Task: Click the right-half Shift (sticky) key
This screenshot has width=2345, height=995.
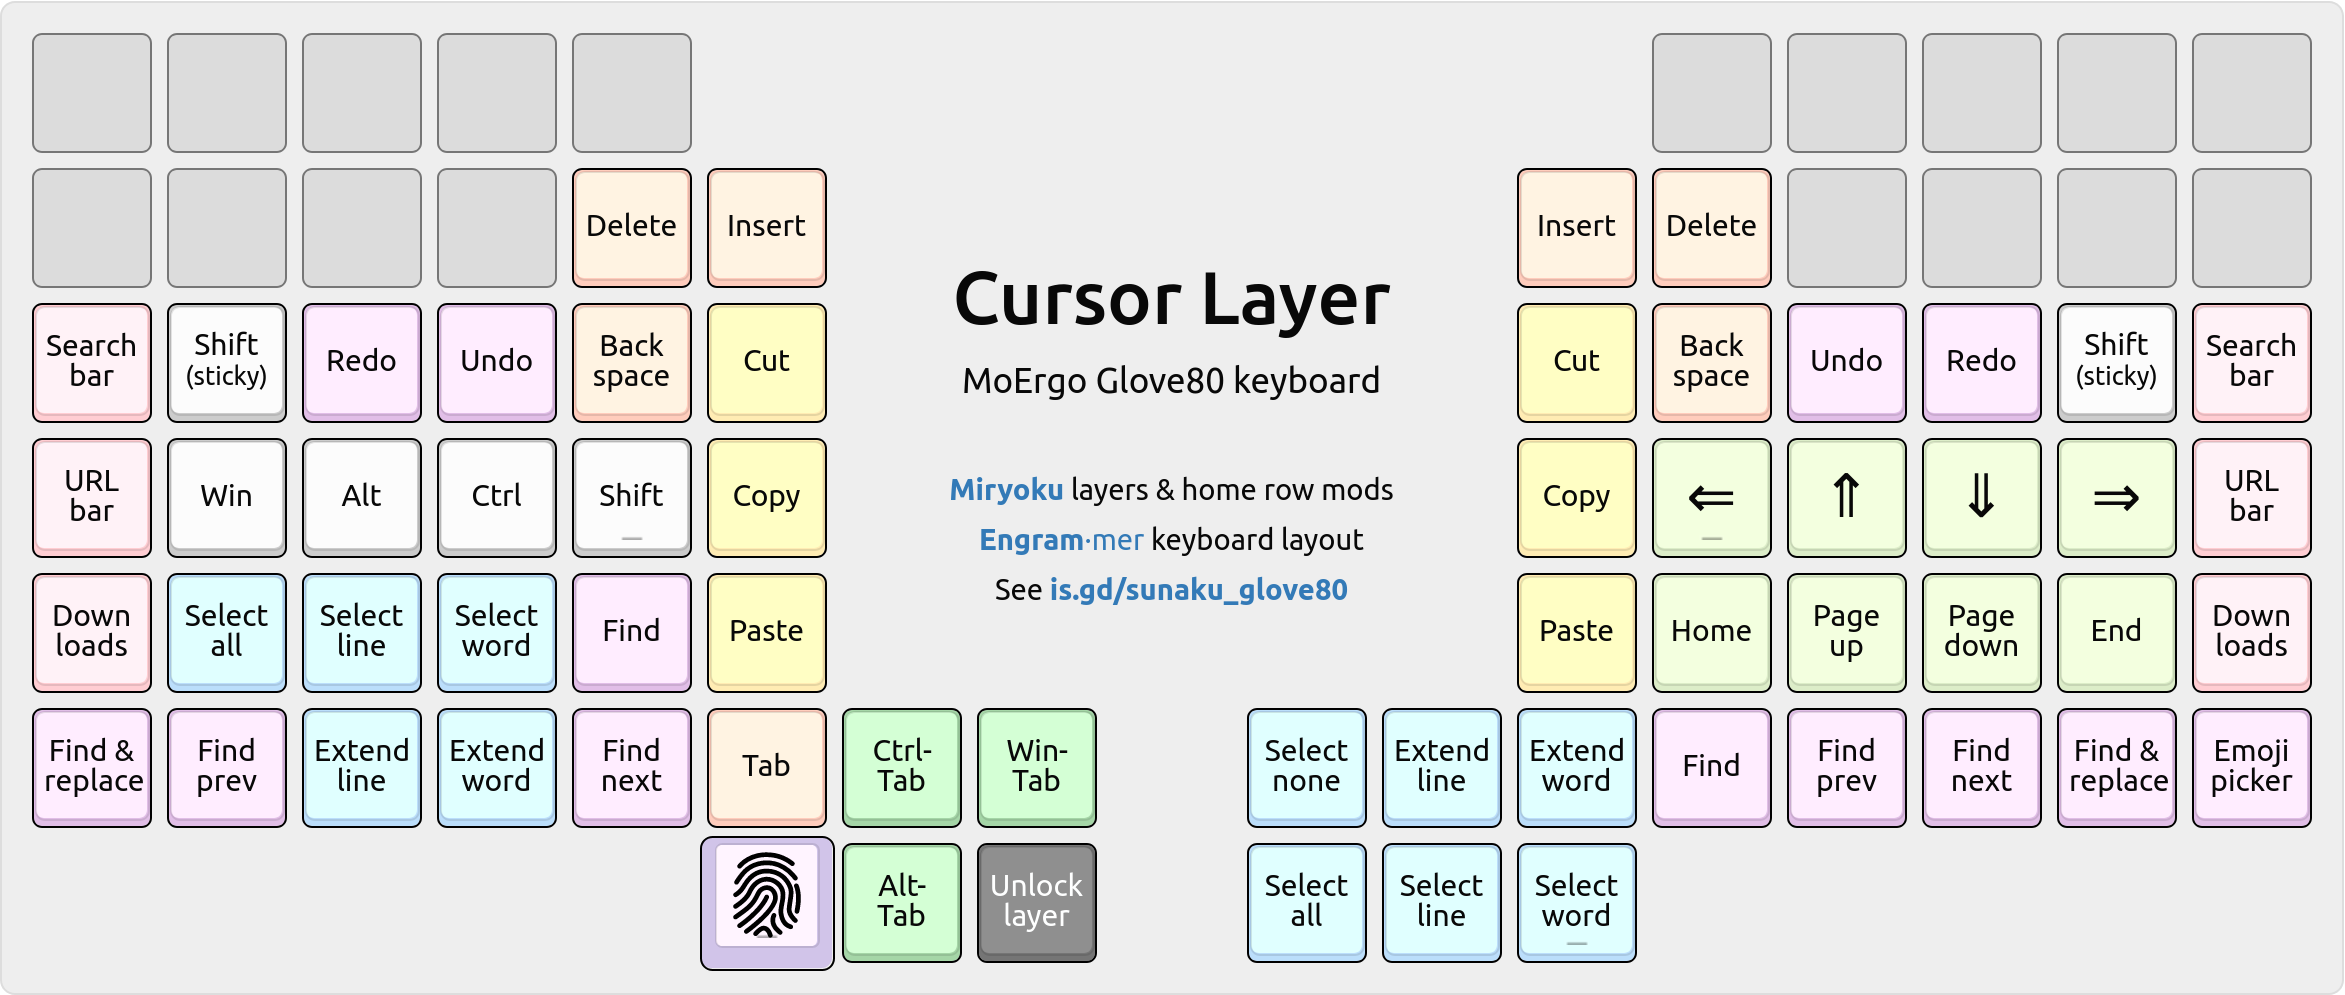Action: 2116,362
